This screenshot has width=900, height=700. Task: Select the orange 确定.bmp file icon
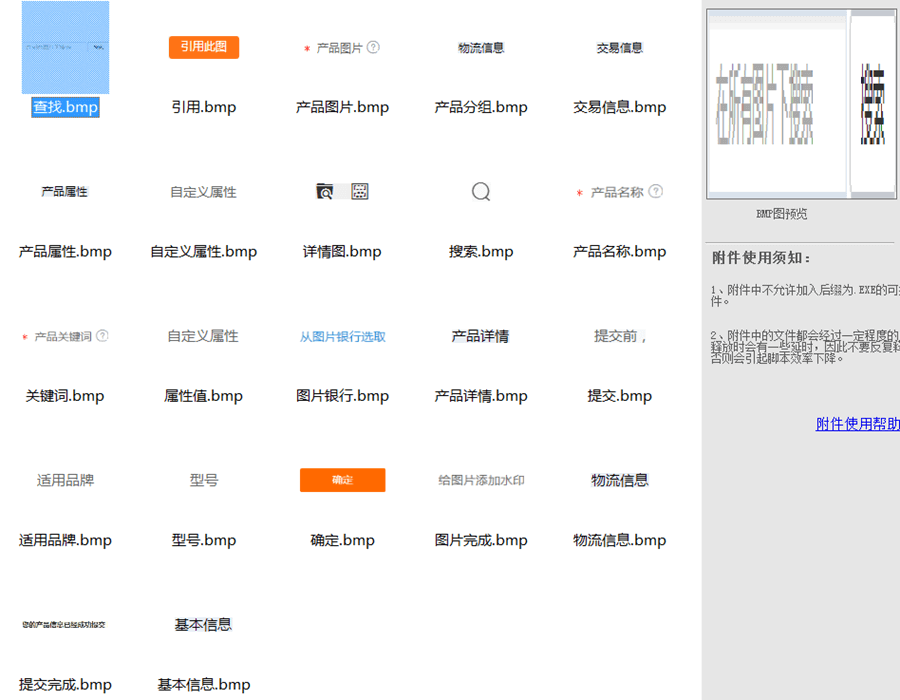tap(342, 480)
